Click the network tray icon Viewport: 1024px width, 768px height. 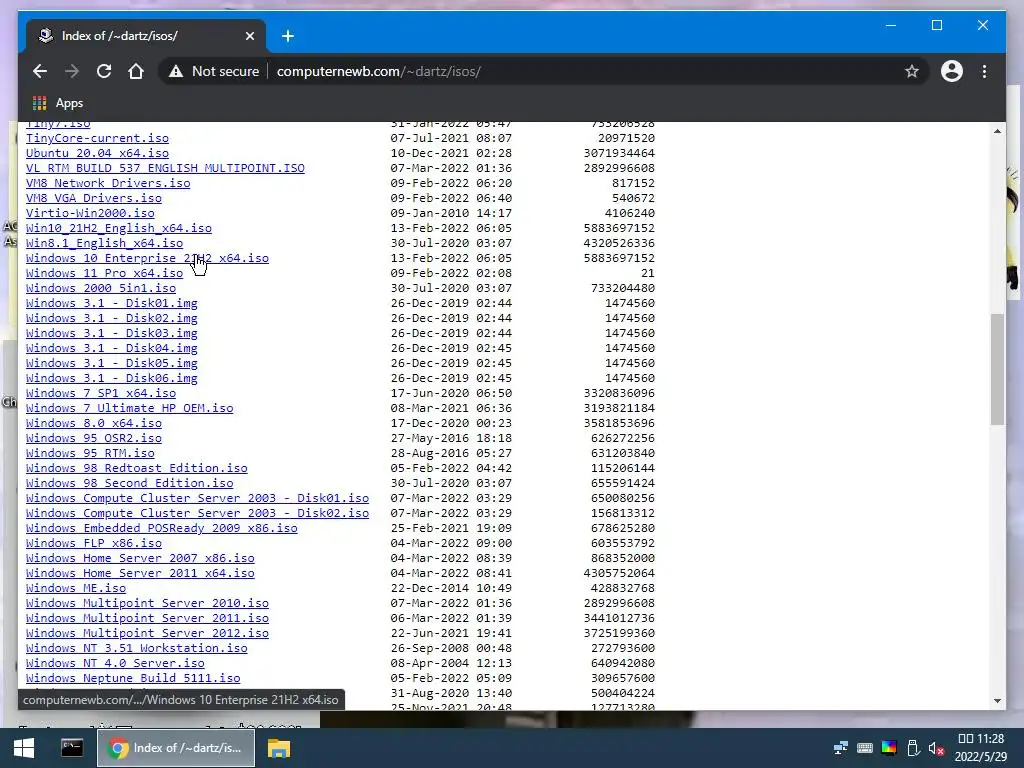coord(841,748)
